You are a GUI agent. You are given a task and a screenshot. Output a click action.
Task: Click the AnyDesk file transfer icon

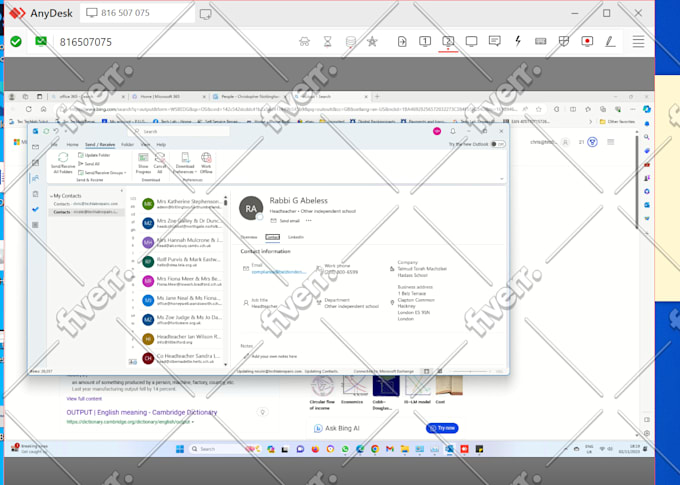tap(402, 41)
